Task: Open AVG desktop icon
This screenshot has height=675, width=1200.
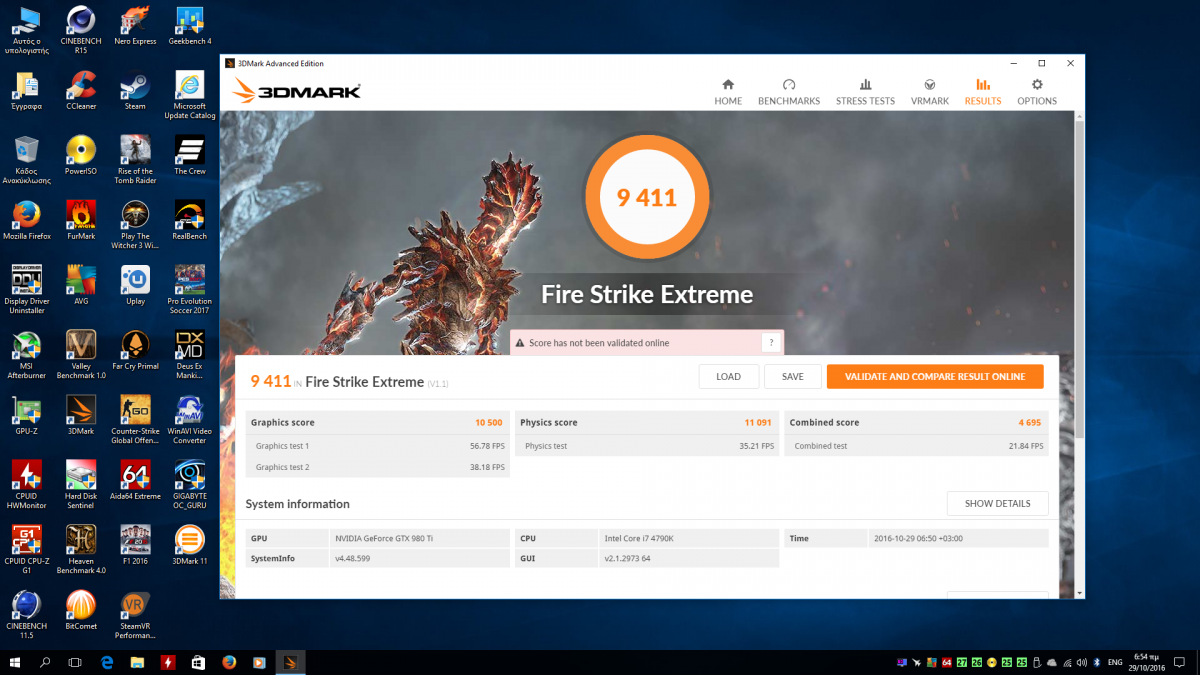Action: (81, 286)
